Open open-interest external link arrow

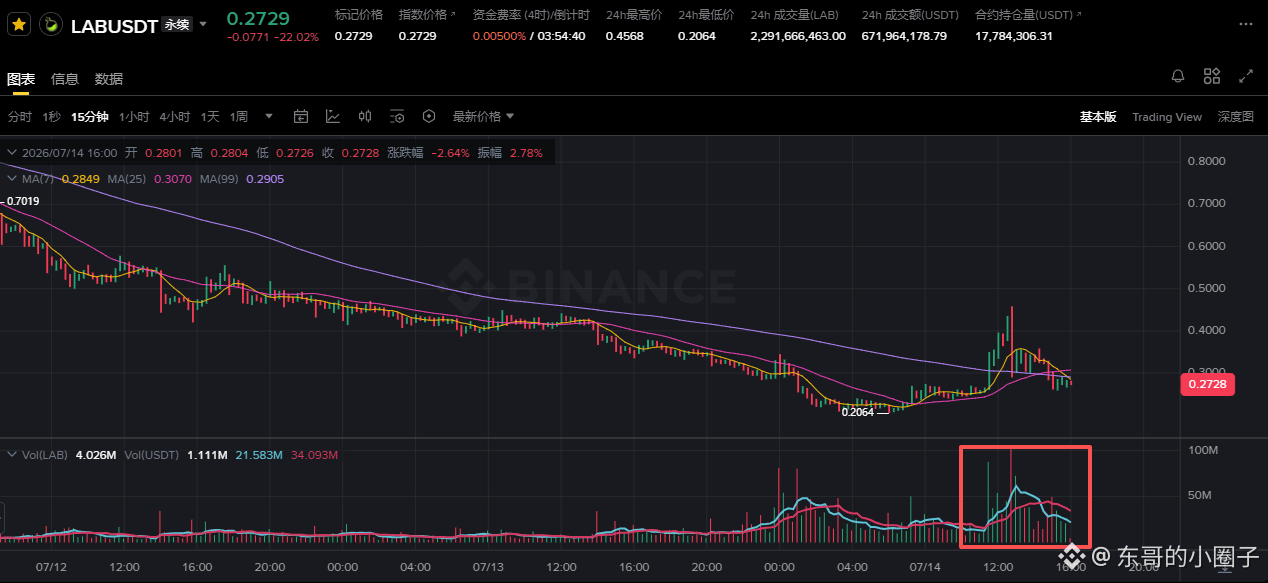point(1078,15)
